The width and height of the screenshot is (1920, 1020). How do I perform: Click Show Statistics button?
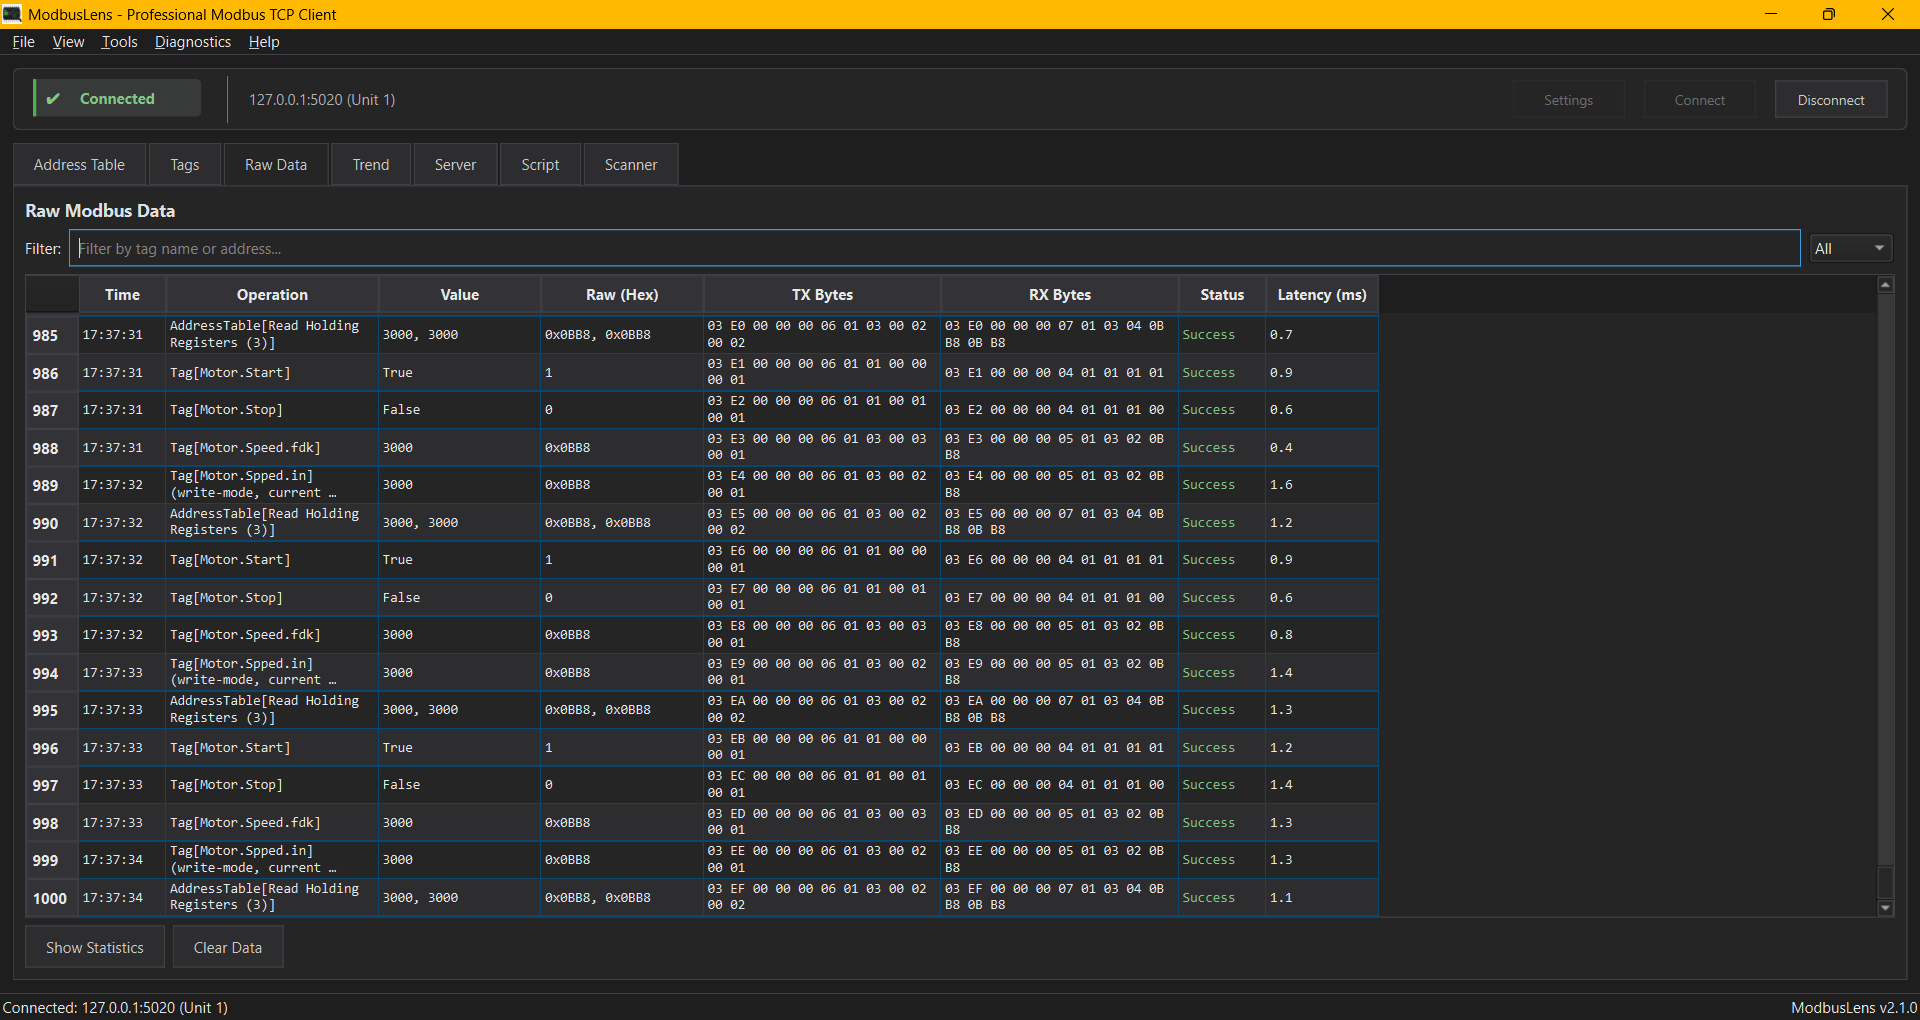[x=95, y=947]
